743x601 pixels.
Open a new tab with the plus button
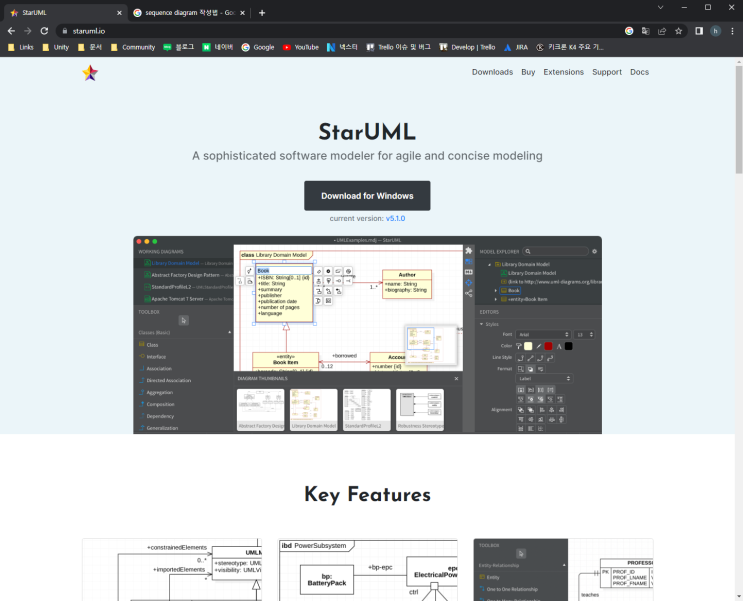[262, 13]
